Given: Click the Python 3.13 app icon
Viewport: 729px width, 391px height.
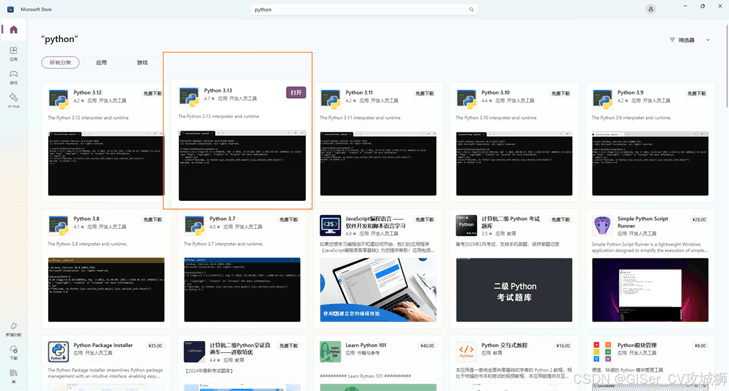Looking at the screenshot, I should 189,97.
